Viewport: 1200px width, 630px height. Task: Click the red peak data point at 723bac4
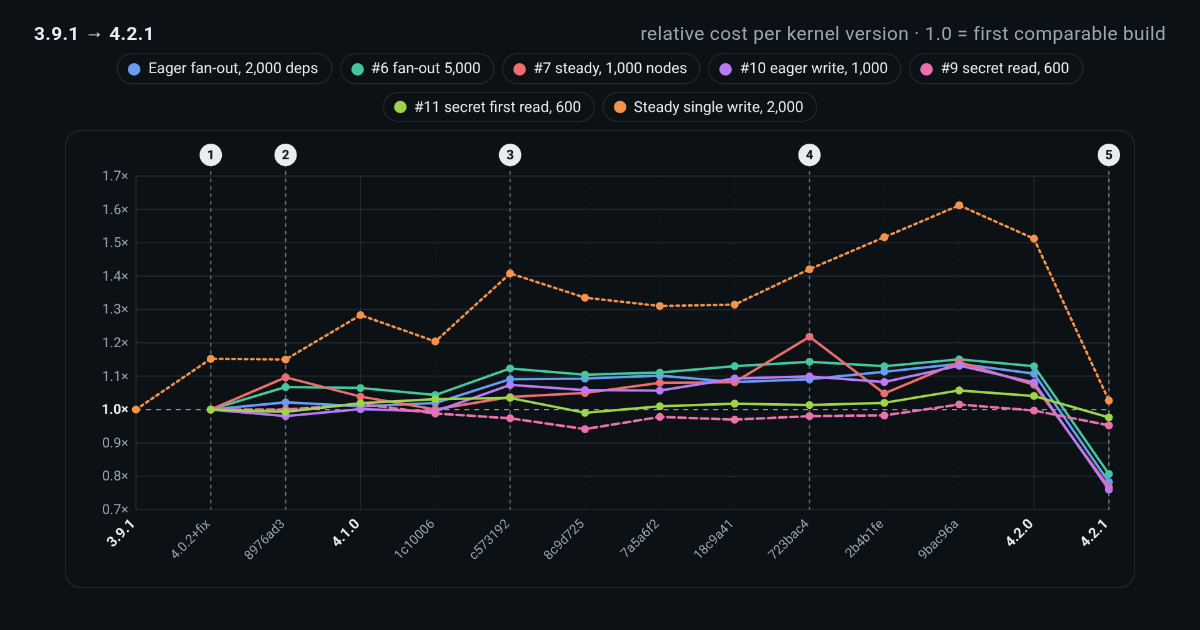pyautogui.click(x=809, y=336)
